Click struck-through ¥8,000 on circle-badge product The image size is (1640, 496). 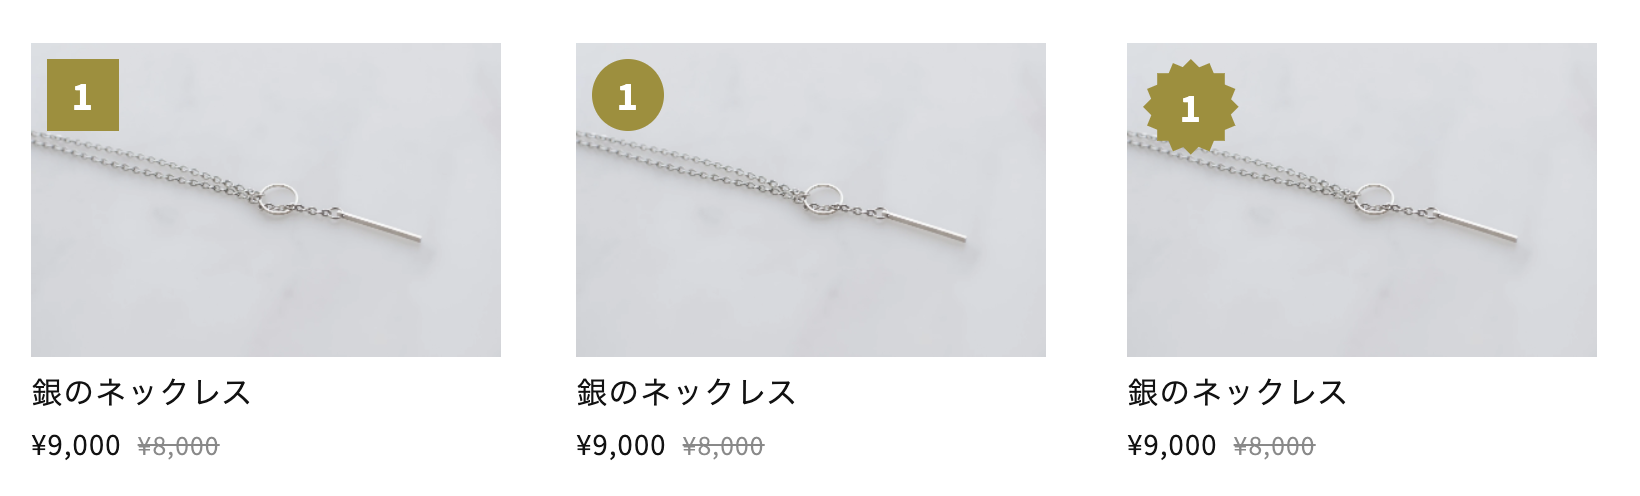(723, 446)
